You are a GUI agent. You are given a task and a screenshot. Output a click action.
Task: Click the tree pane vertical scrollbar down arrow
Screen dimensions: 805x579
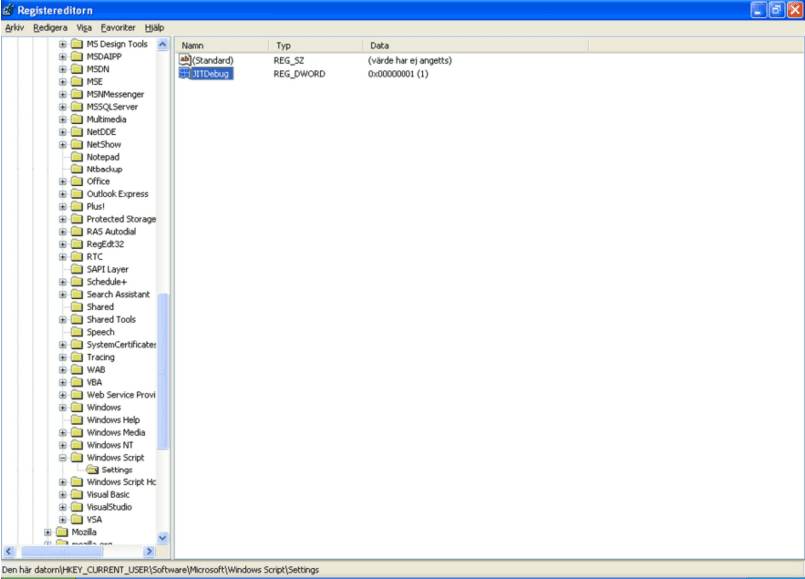pyautogui.click(x=163, y=537)
